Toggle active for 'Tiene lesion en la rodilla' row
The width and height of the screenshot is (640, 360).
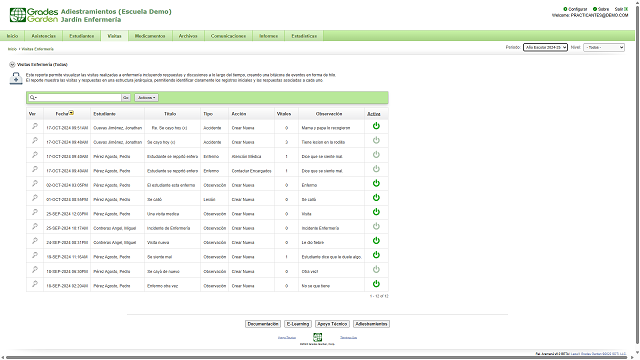tap(376, 140)
